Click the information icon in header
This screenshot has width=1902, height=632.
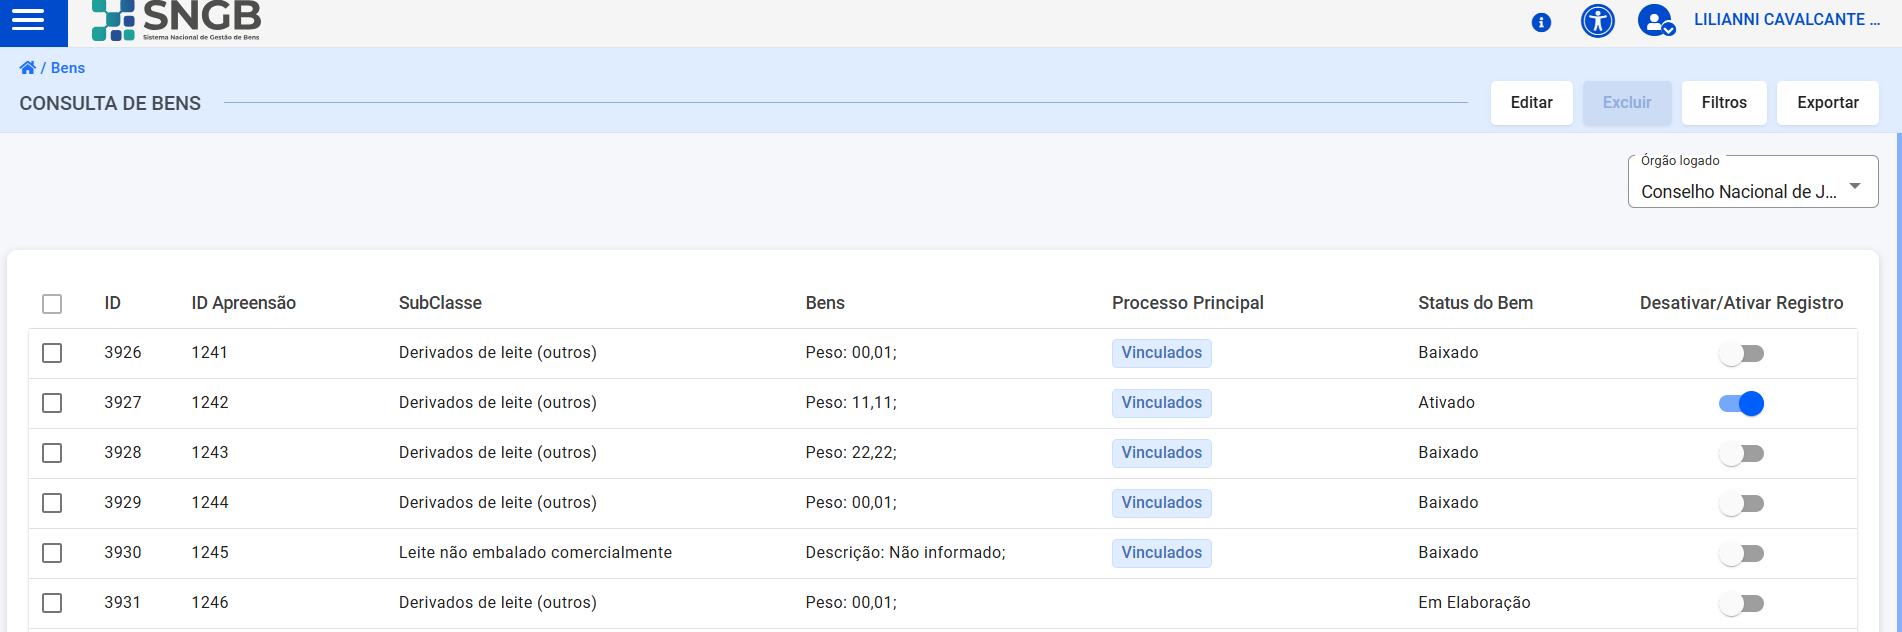[x=1541, y=22]
